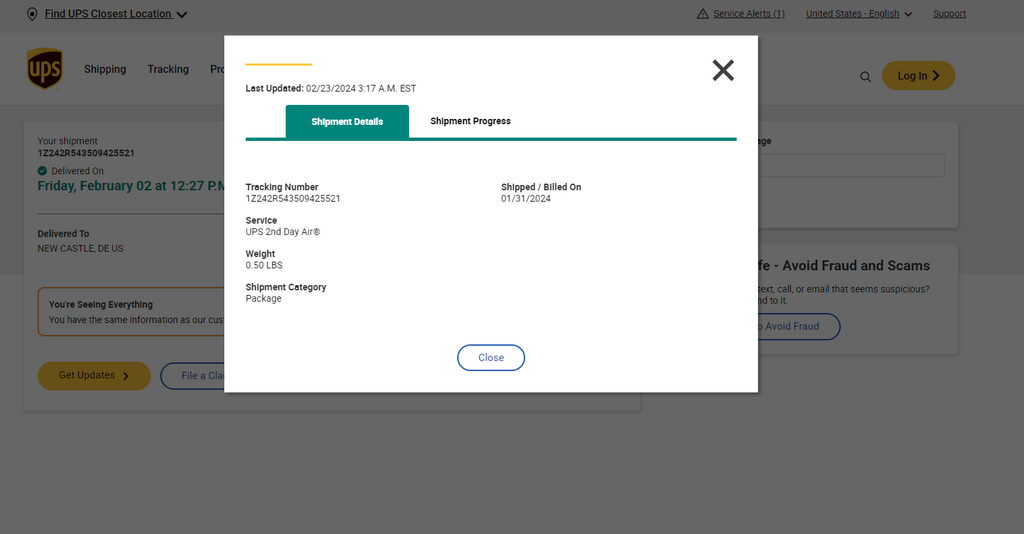The width and height of the screenshot is (1024, 534).
Task: Click the Log In button
Action: pos(918,76)
